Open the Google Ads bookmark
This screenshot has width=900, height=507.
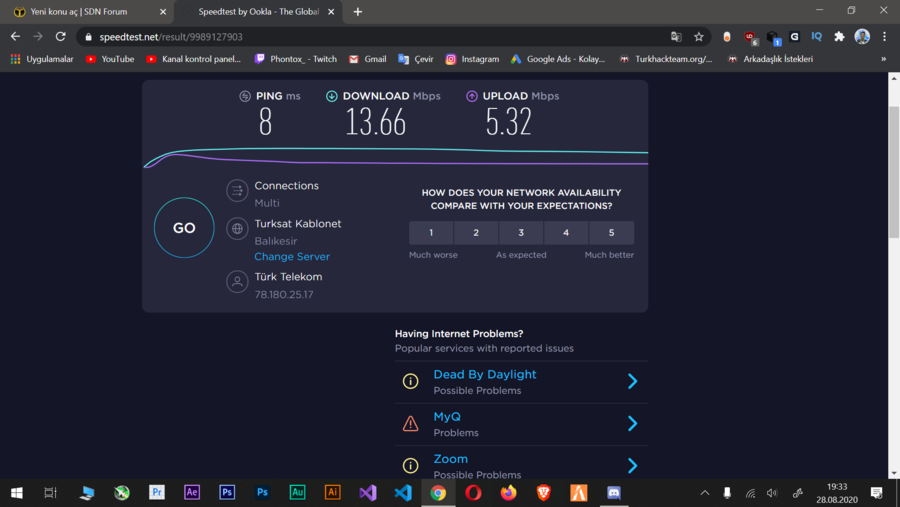tap(558, 59)
